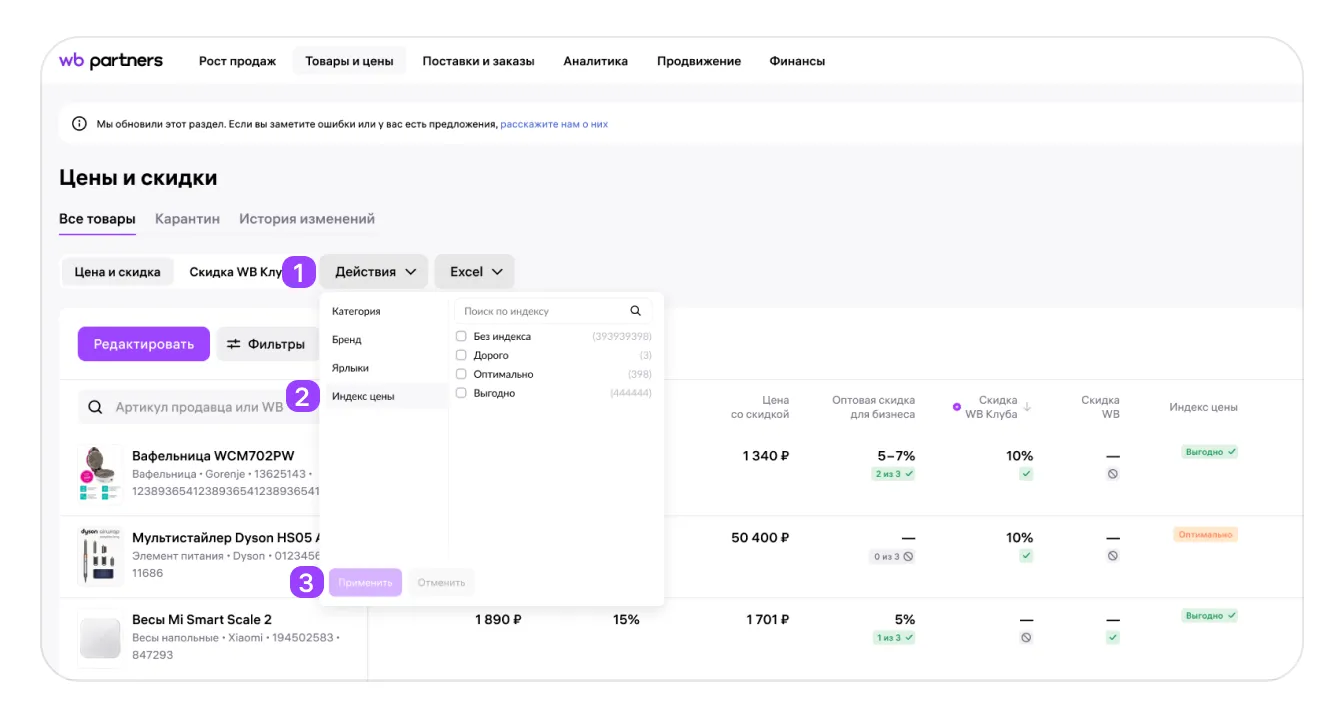The width and height of the screenshot is (1344, 718).
Task: Switch to the Карантин tab
Action: click(187, 219)
